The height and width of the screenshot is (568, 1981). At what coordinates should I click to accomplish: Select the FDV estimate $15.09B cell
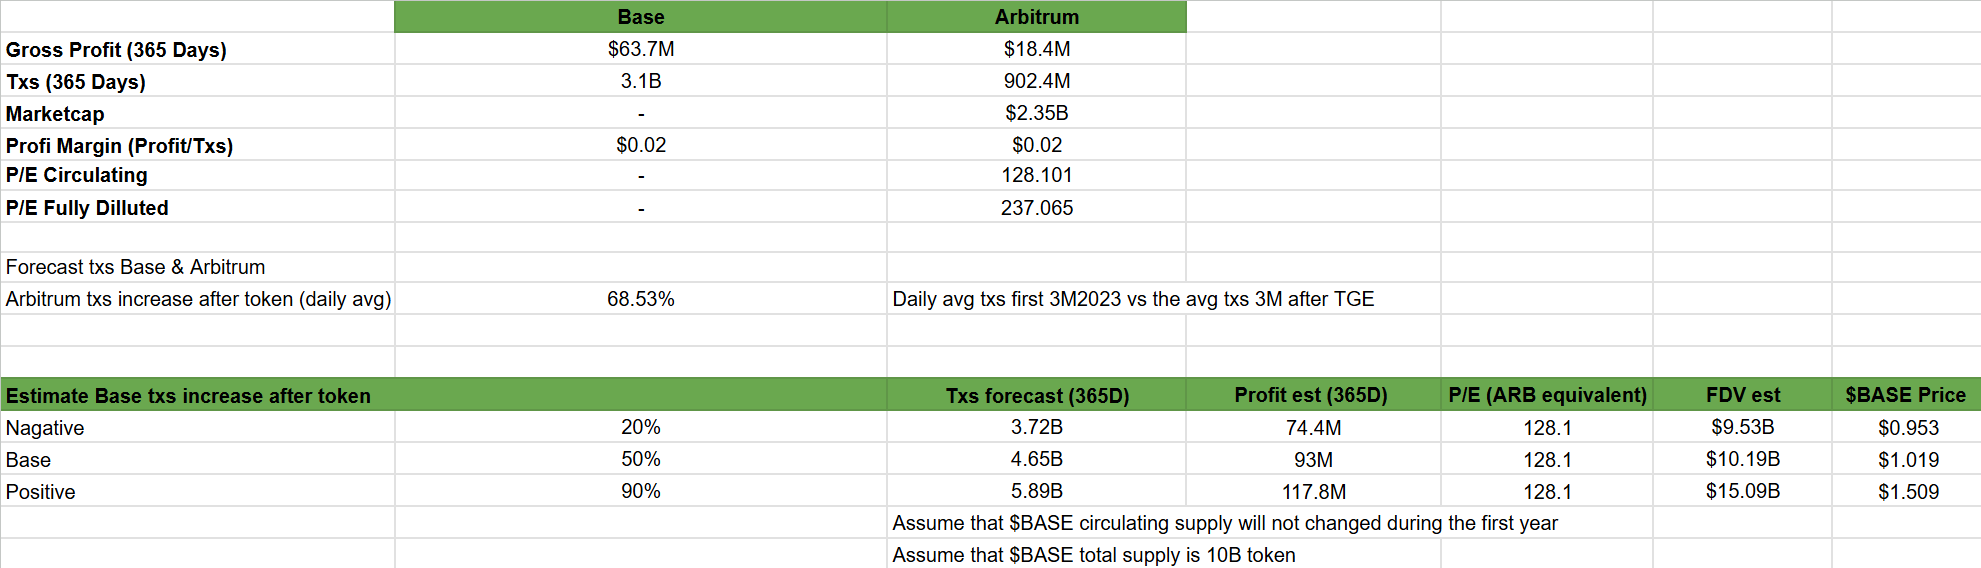pos(1742,491)
